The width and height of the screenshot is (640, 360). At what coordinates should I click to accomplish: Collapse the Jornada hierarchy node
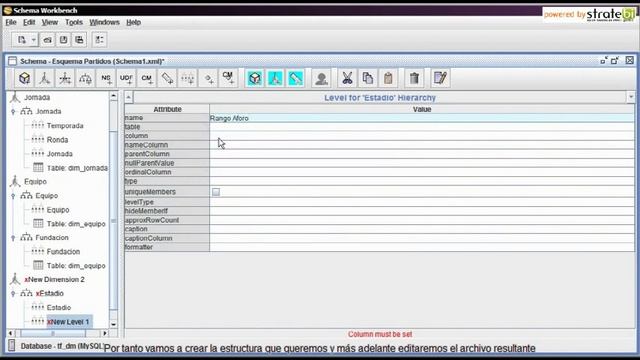(x=13, y=111)
